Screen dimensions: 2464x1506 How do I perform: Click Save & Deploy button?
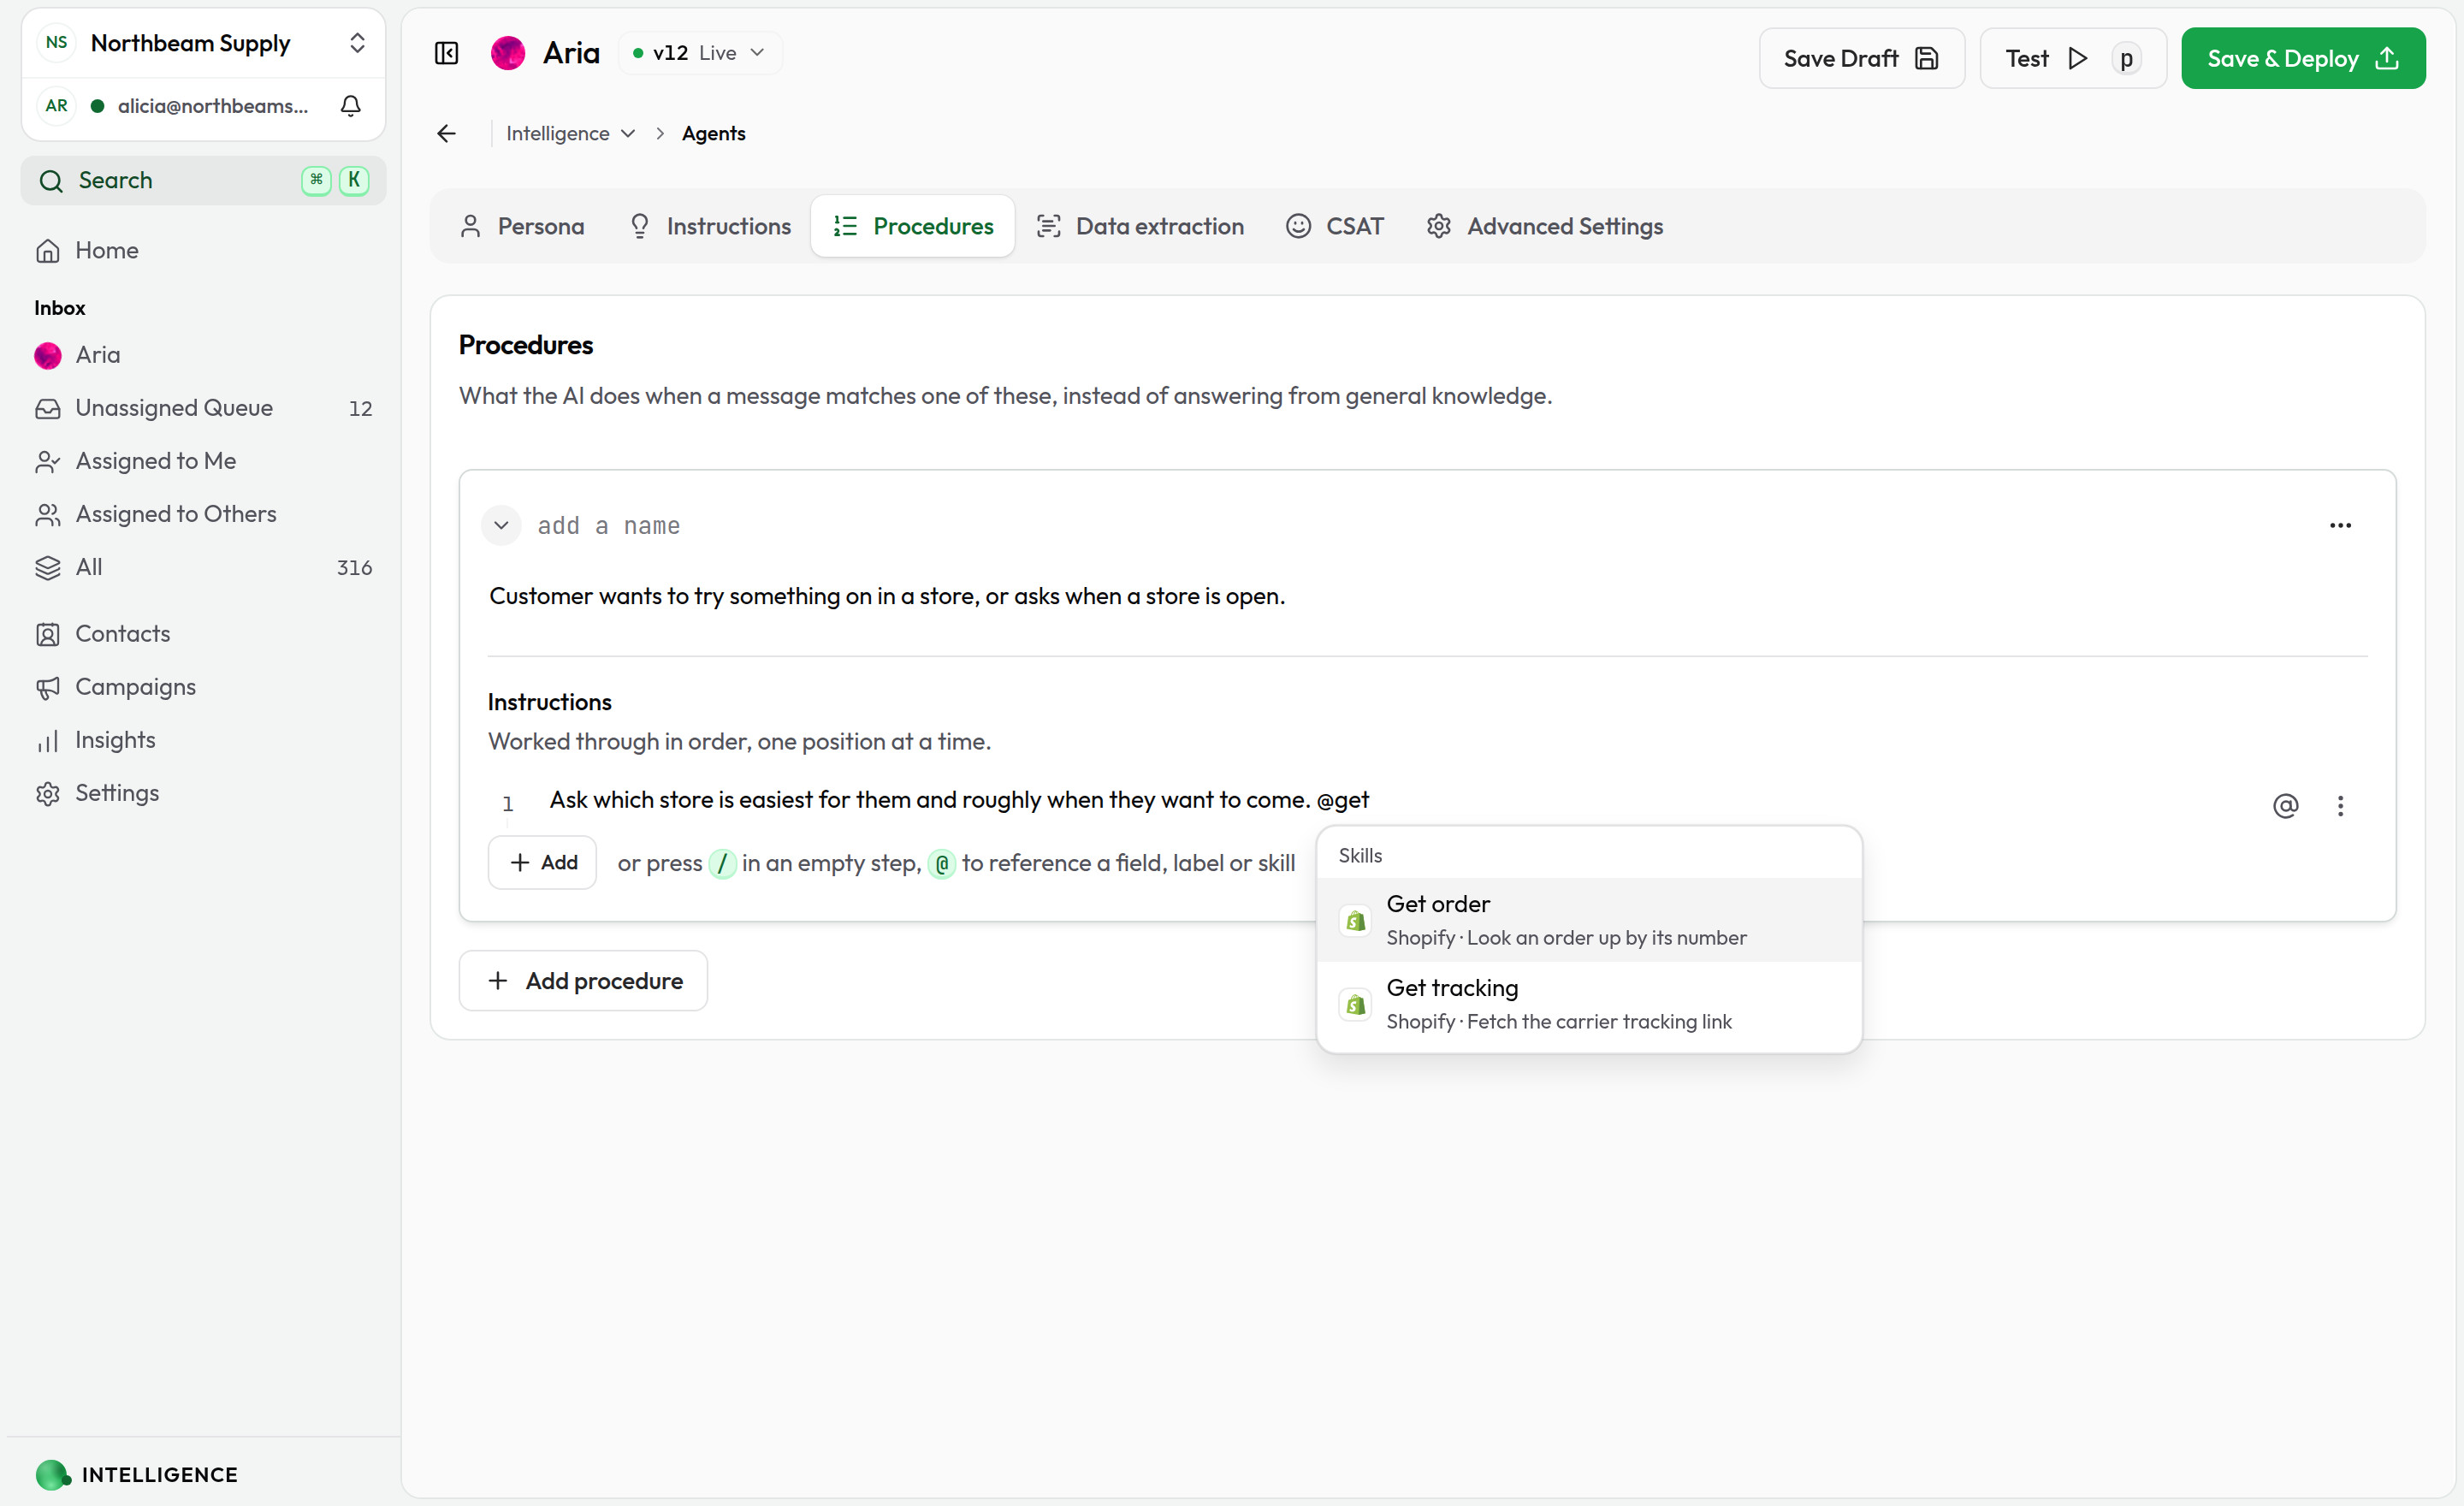(x=2302, y=59)
